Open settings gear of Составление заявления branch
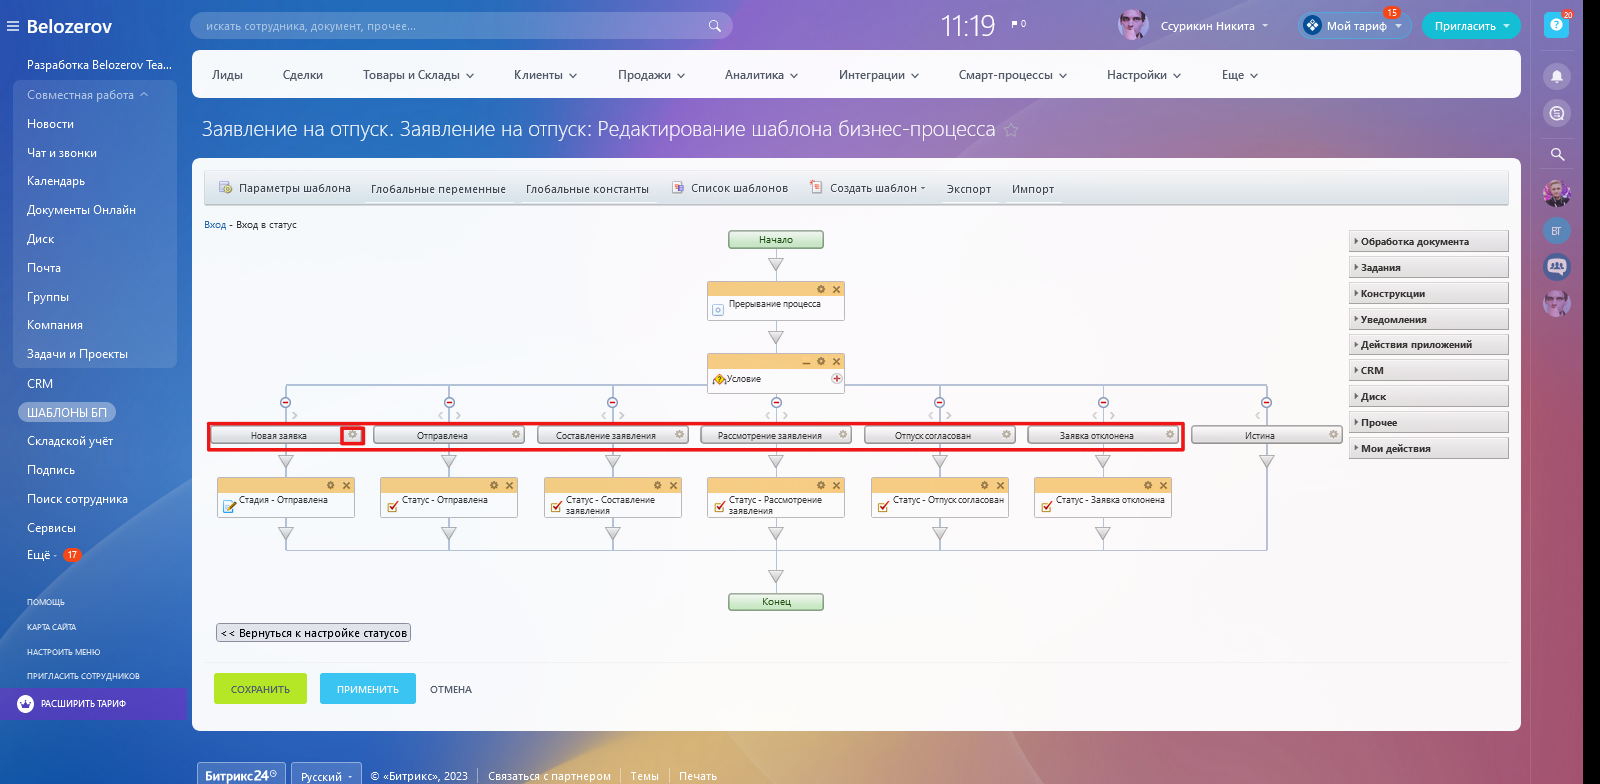Screen dimensions: 1600x784 tap(679, 435)
